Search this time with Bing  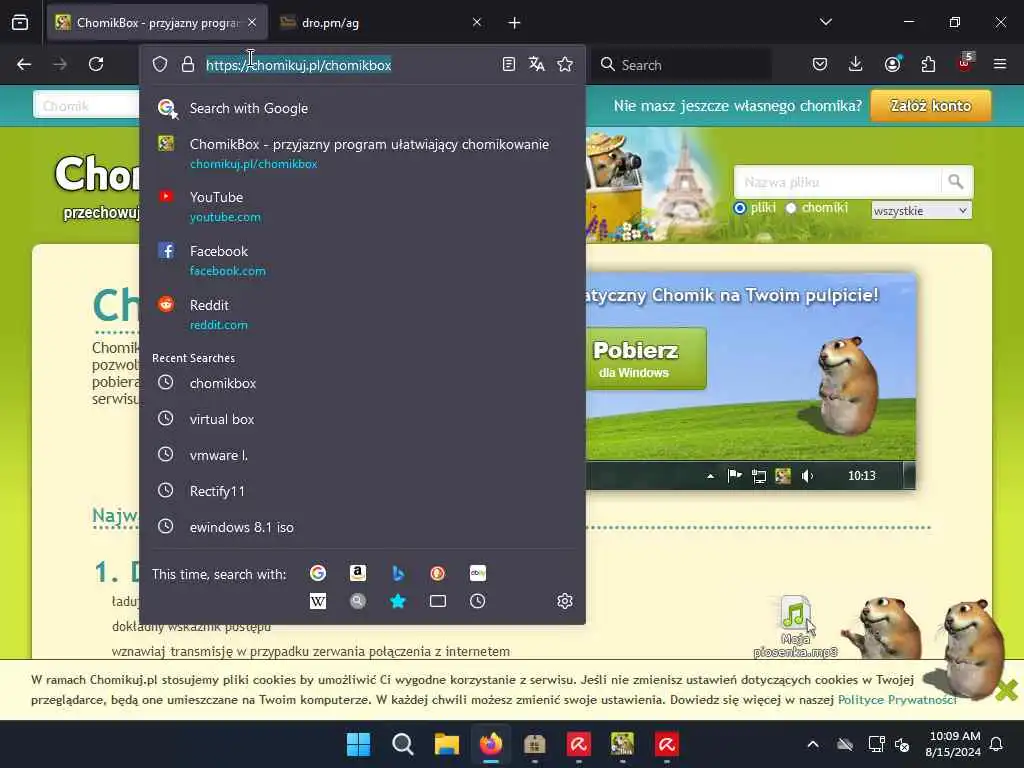point(398,573)
